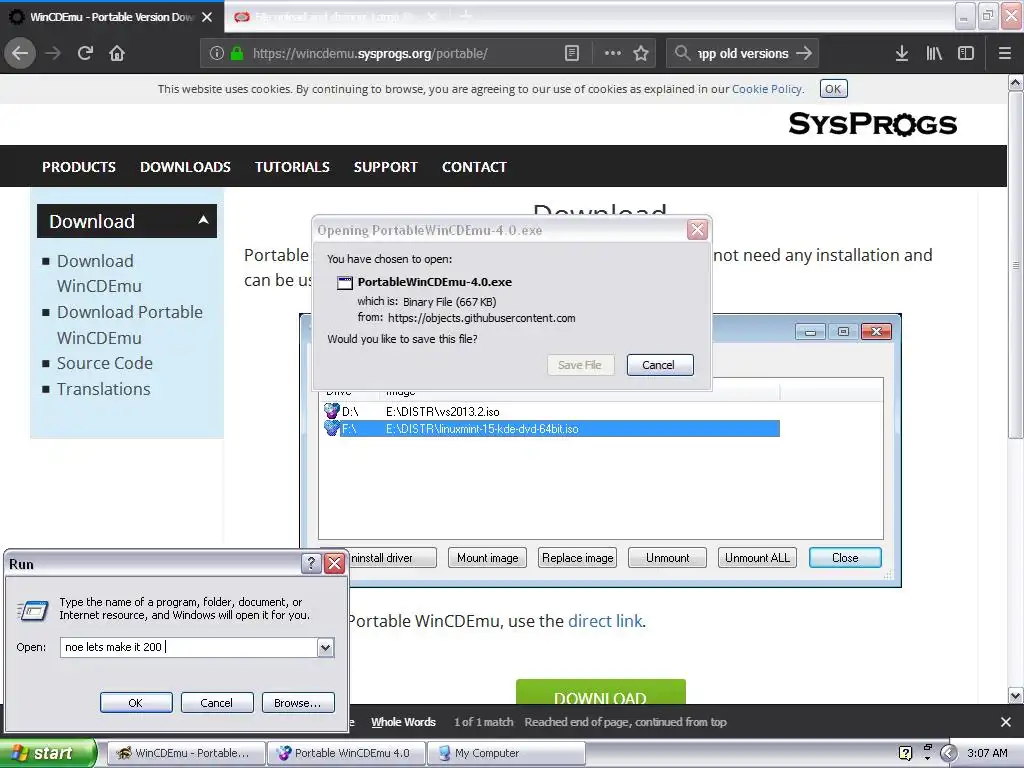Image resolution: width=1024 pixels, height=768 pixels.
Task: Close the WinCDEmu Portable Version tab
Action: click(x=207, y=17)
